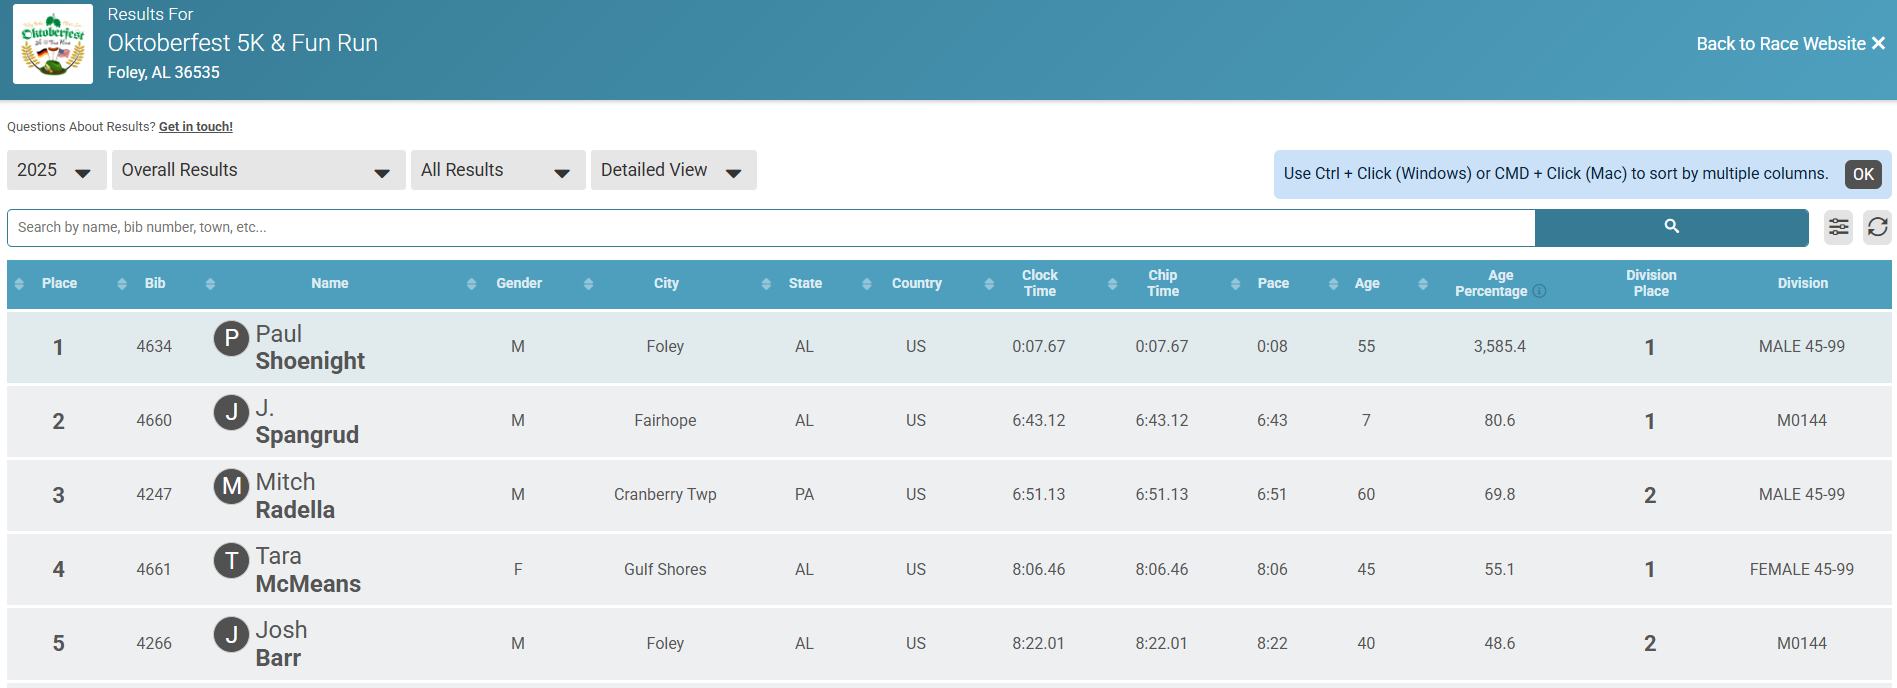This screenshot has width=1897, height=688.
Task: Open Mitch Radella's result name
Action: tap(295, 495)
